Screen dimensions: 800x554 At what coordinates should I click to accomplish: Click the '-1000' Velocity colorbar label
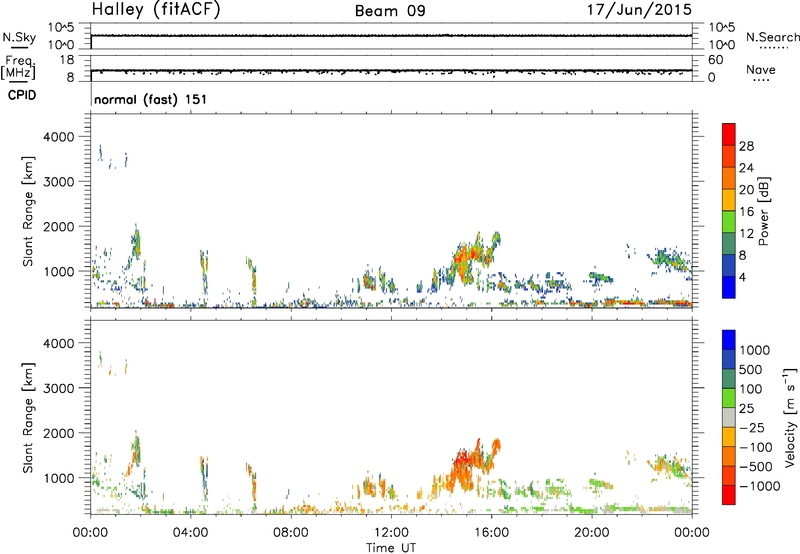[759, 486]
